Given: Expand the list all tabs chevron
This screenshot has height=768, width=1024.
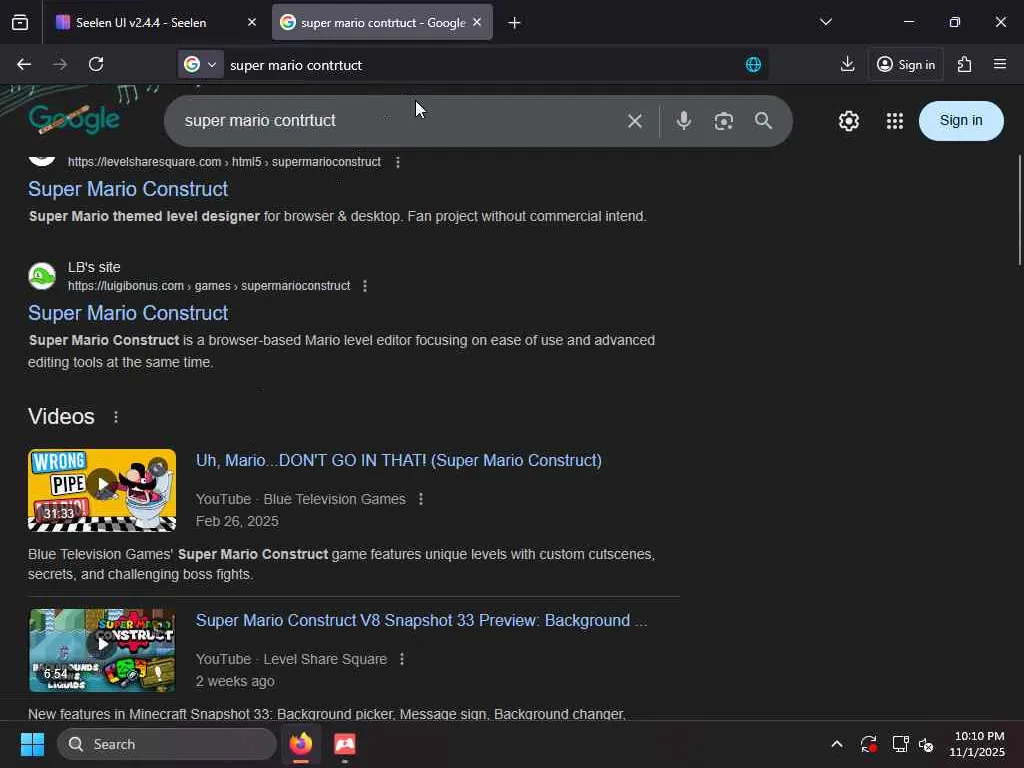Looking at the screenshot, I should pyautogui.click(x=825, y=22).
